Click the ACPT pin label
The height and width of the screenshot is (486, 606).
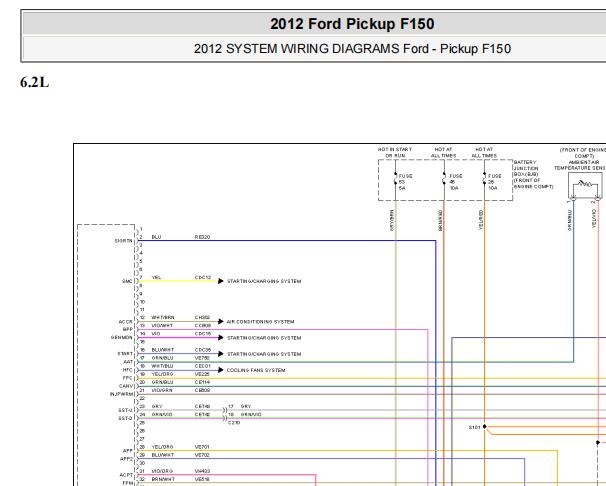point(126,476)
